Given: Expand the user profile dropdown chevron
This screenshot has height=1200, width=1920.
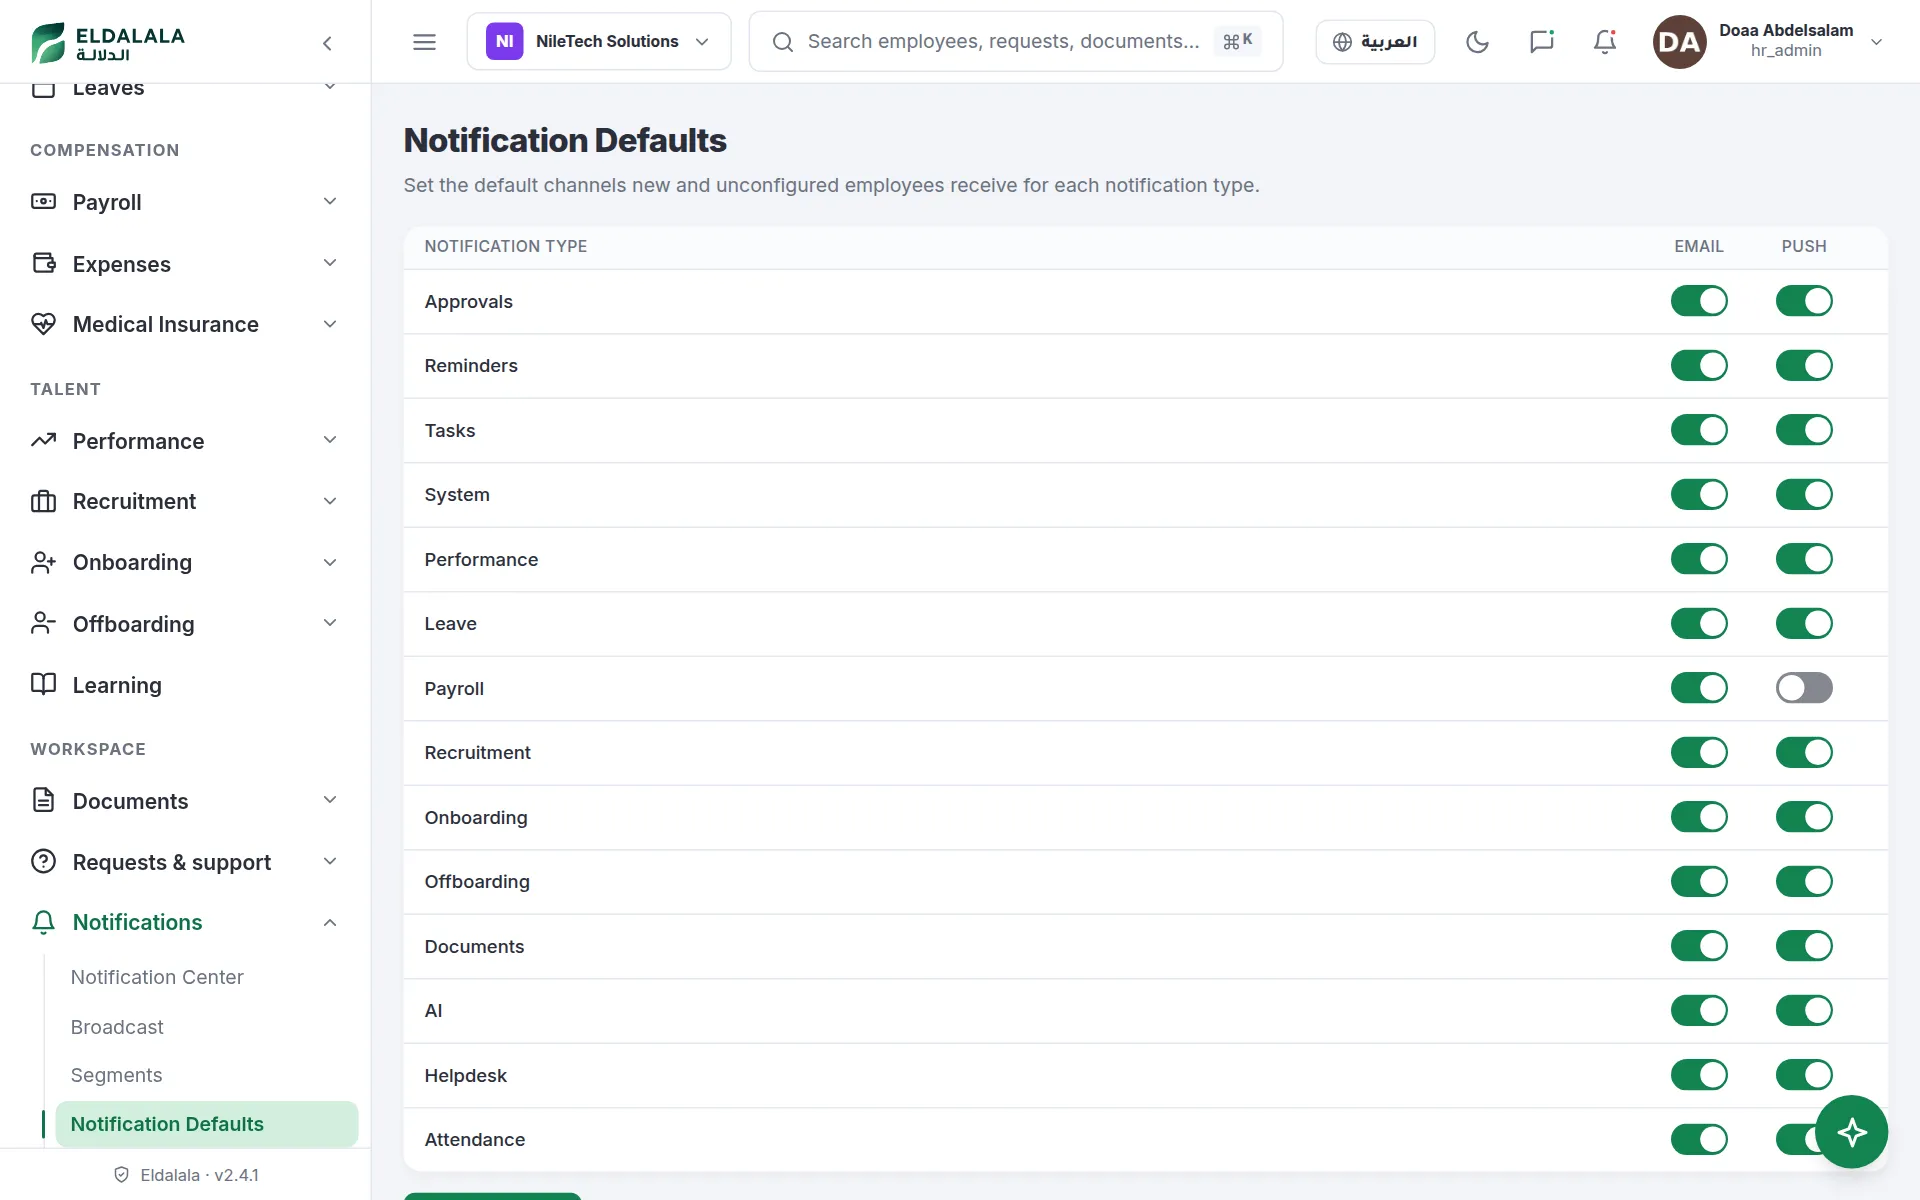Looking at the screenshot, I should 1876,42.
